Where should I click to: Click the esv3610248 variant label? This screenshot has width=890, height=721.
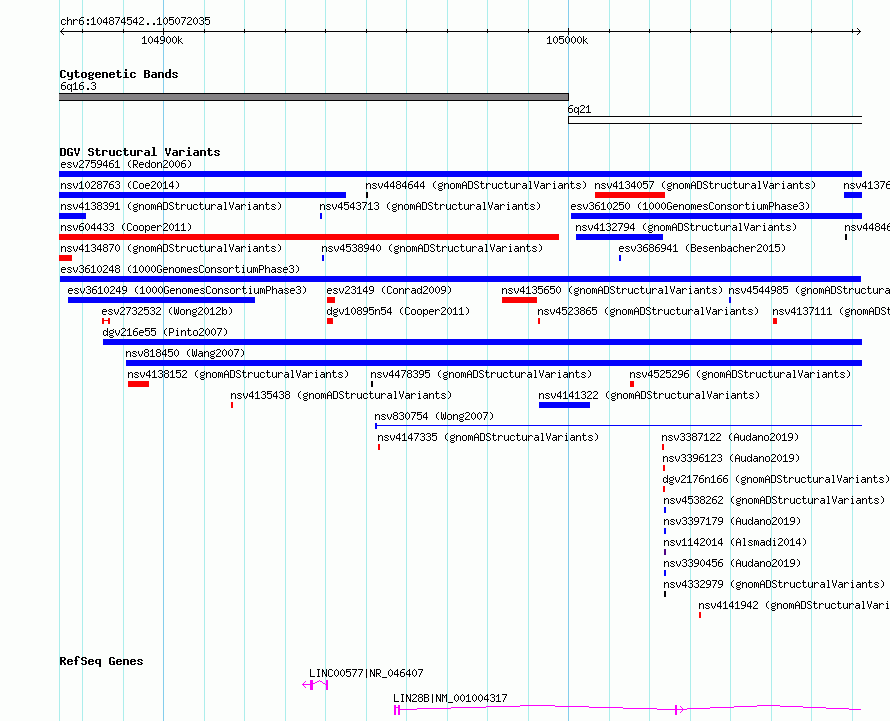pos(180,269)
